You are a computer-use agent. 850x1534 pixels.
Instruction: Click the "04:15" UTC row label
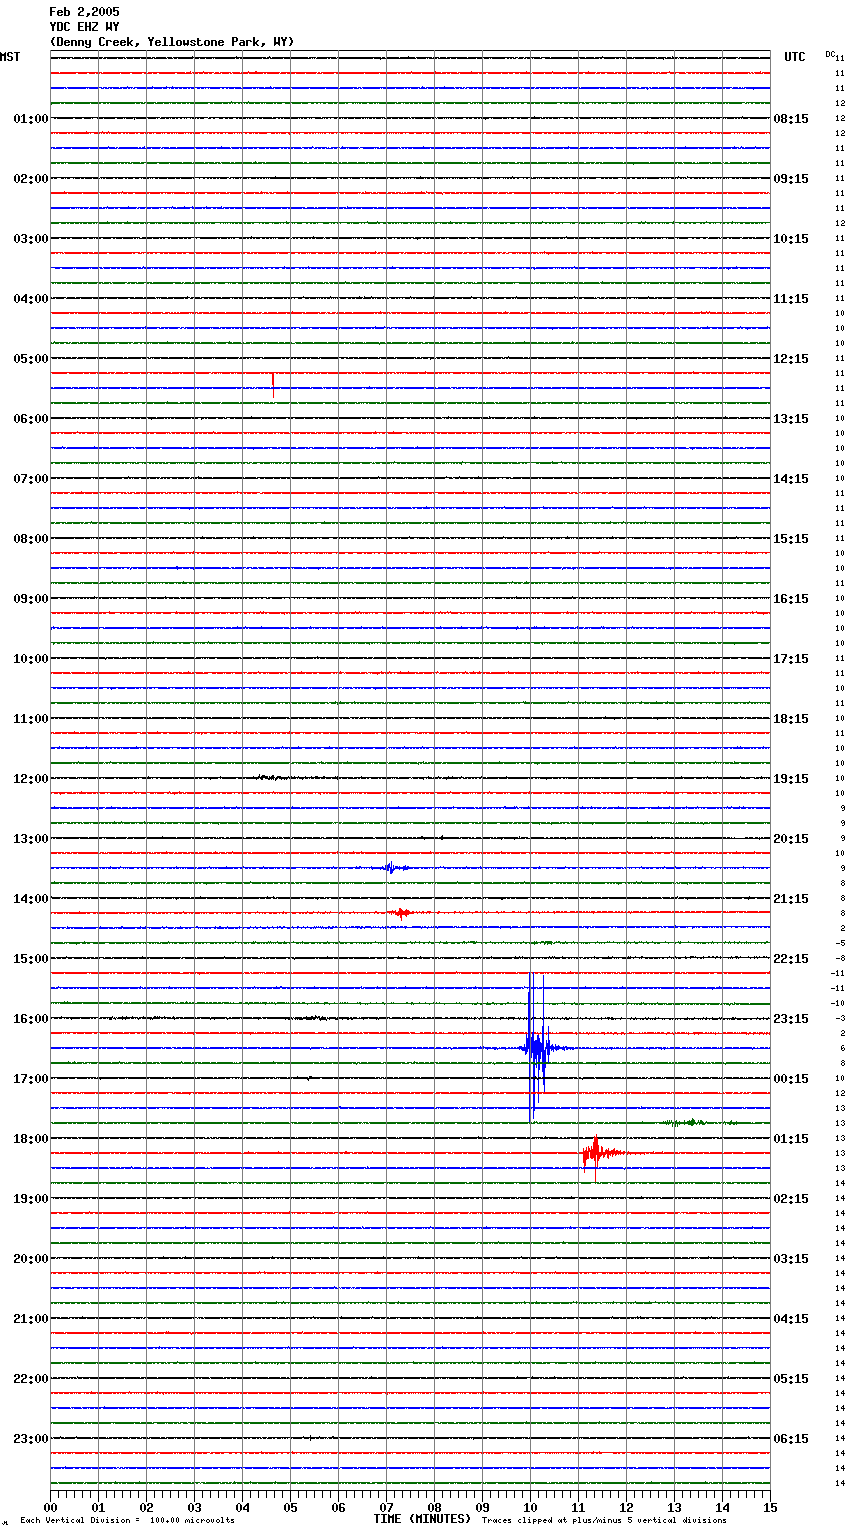pos(791,1319)
